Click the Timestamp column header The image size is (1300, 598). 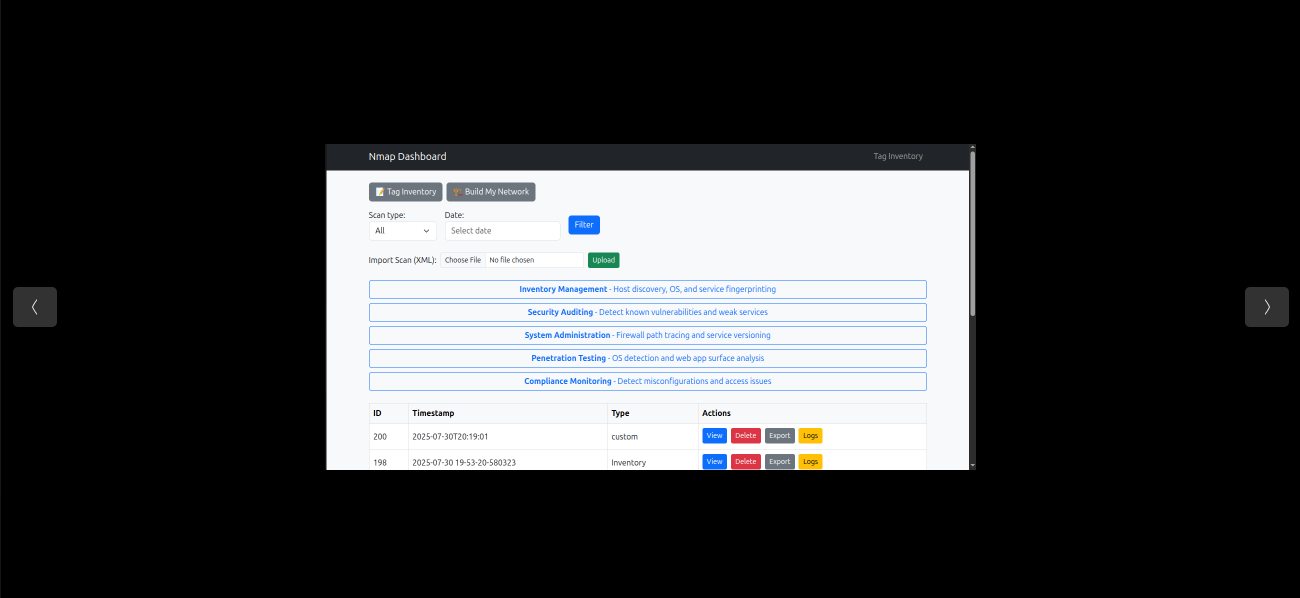click(x=508, y=413)
